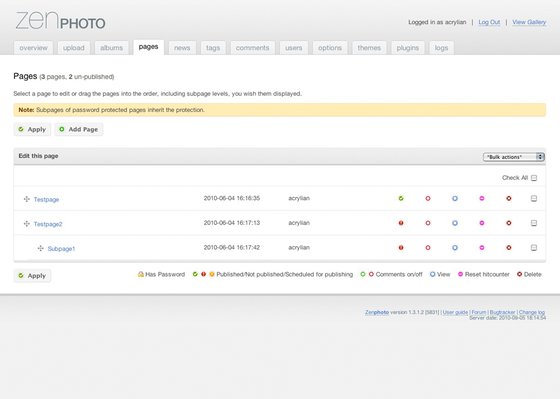Click author acrylian in Testpage row
The width and height of the screenshot is (560, 399).
click(x=299, y=198)
